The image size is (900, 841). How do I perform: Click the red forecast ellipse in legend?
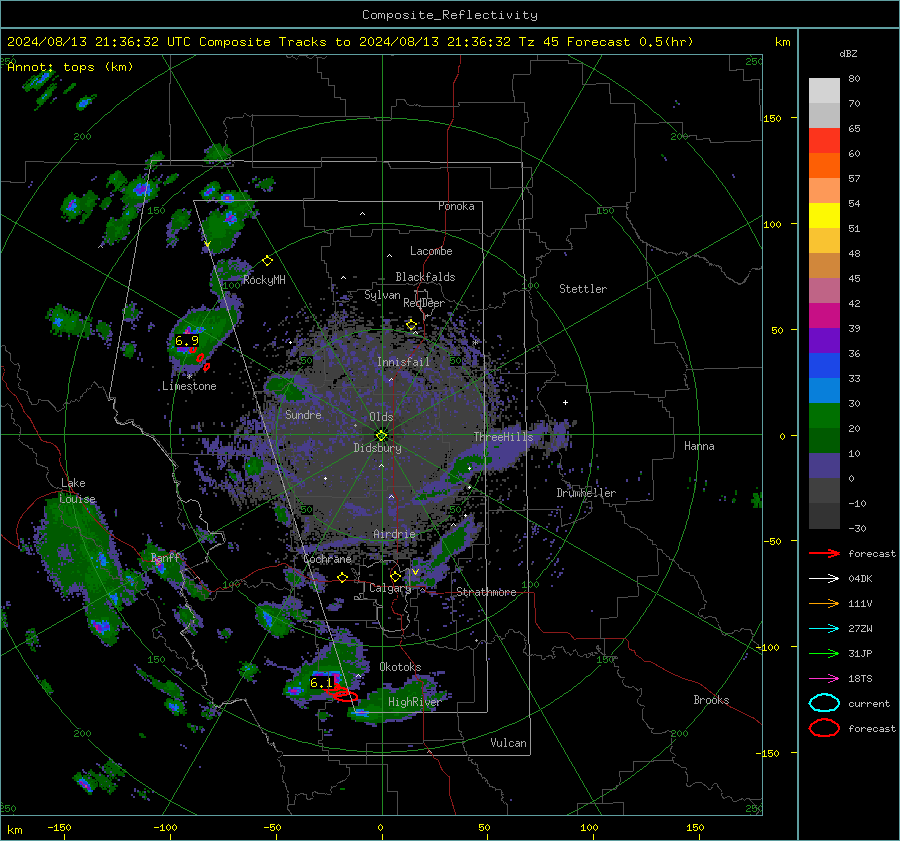coord(824,728)
